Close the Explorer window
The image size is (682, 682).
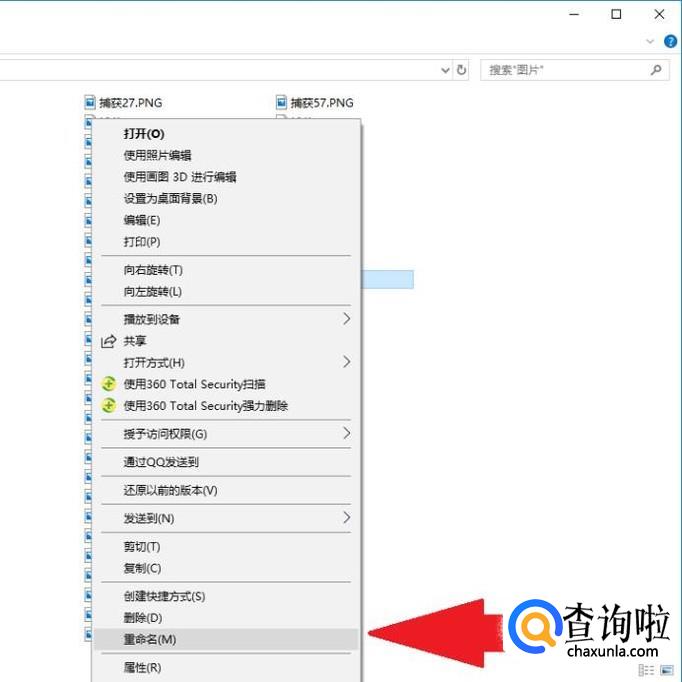659,14
